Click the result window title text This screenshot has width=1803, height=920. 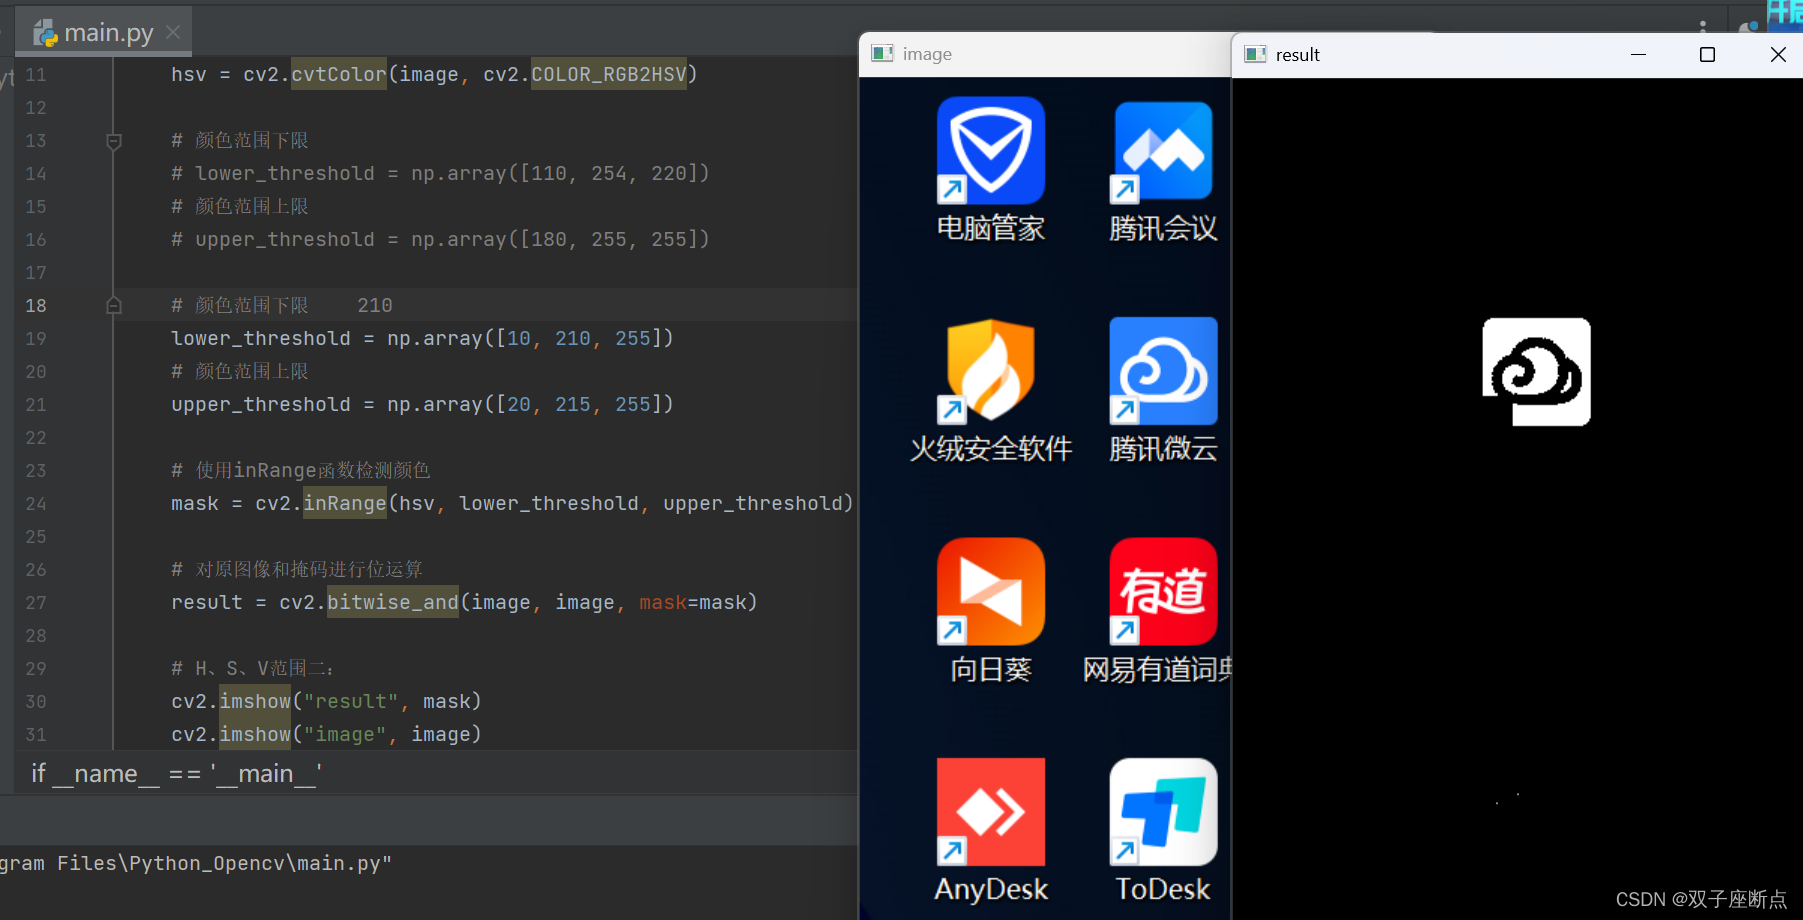1297,55
